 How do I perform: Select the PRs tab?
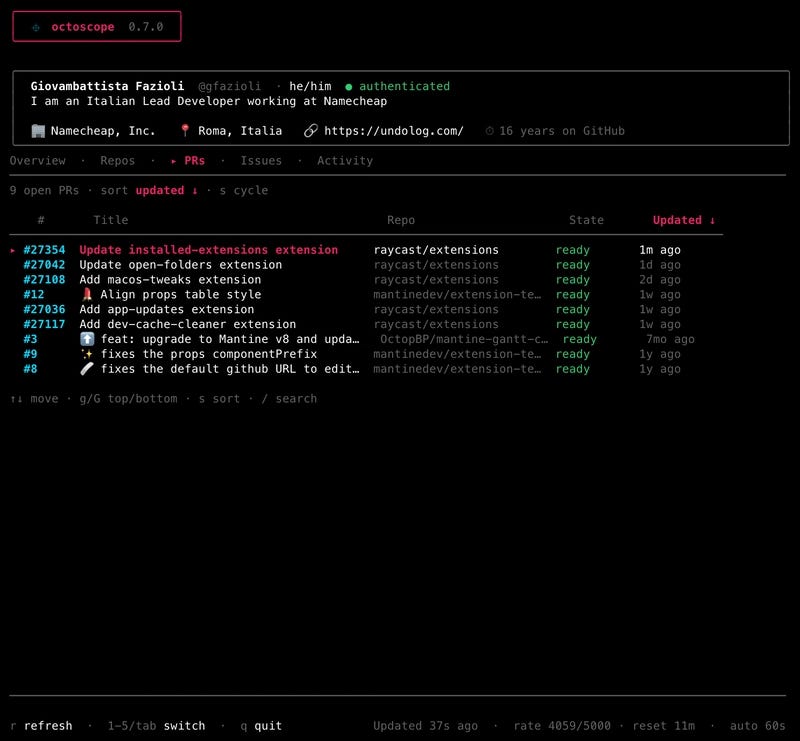(194, 161)
